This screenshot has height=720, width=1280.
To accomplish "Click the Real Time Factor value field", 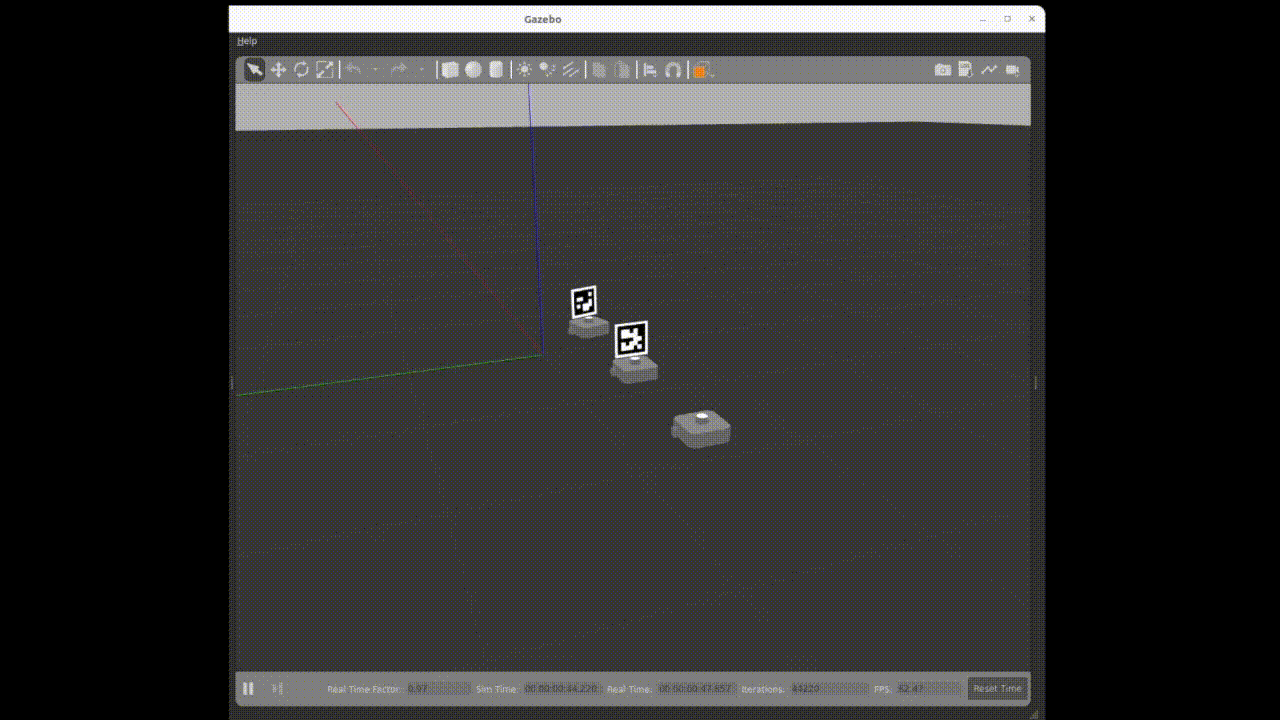I will pyautogui.click(x=439, y=689).
